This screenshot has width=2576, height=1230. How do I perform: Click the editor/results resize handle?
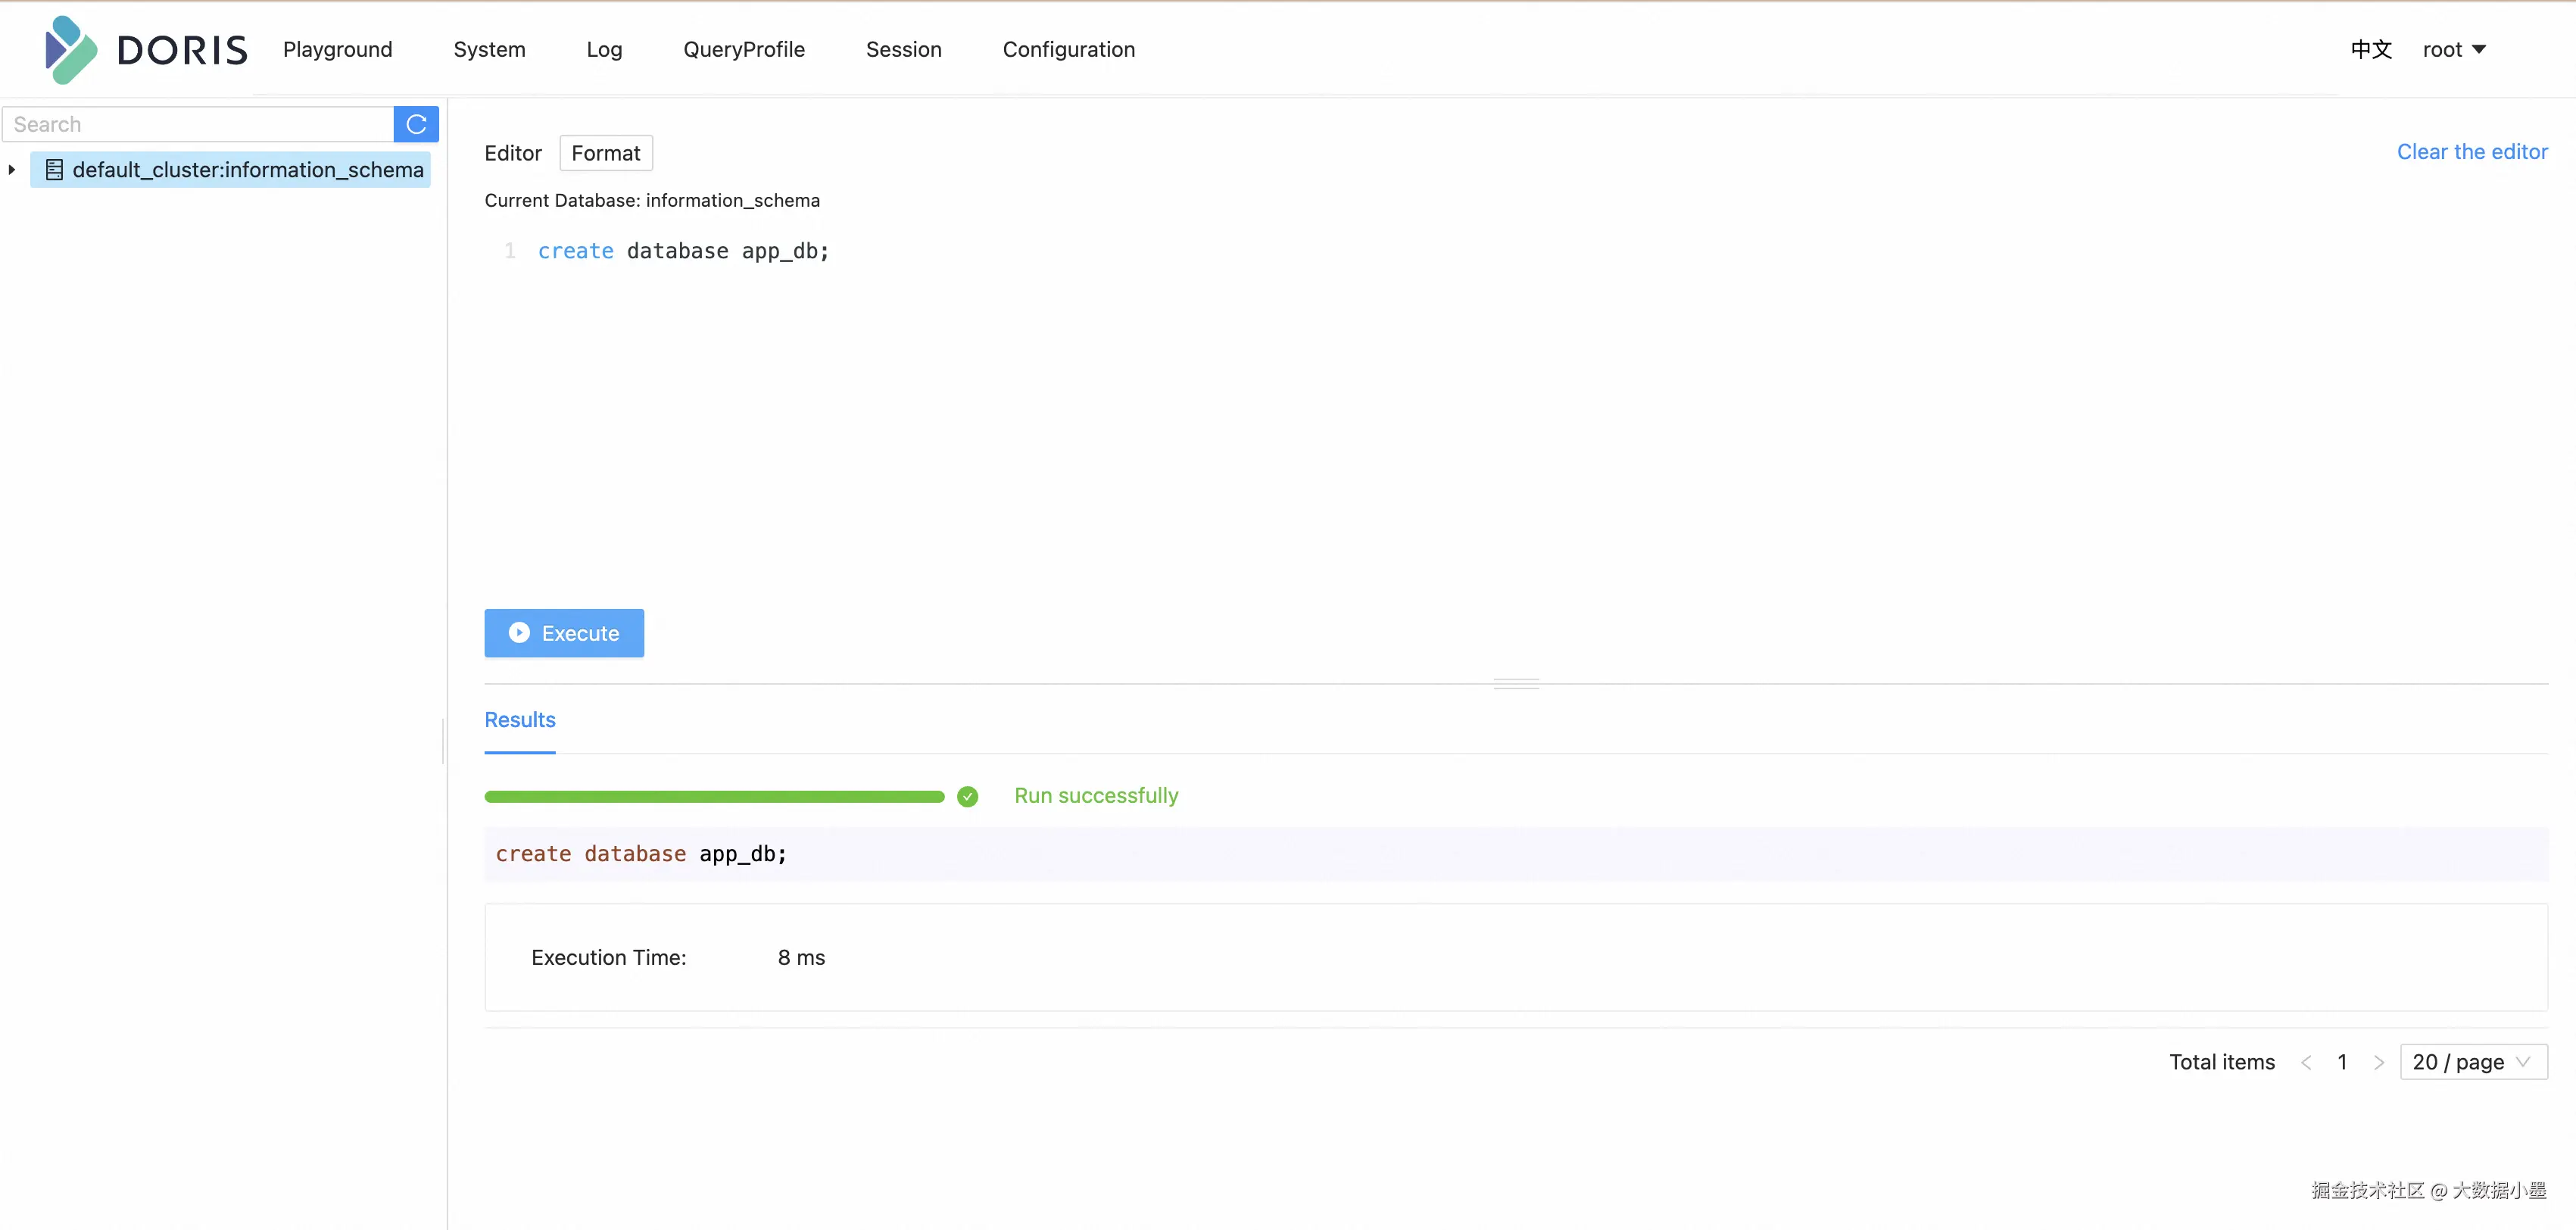tap(1515, 684)
